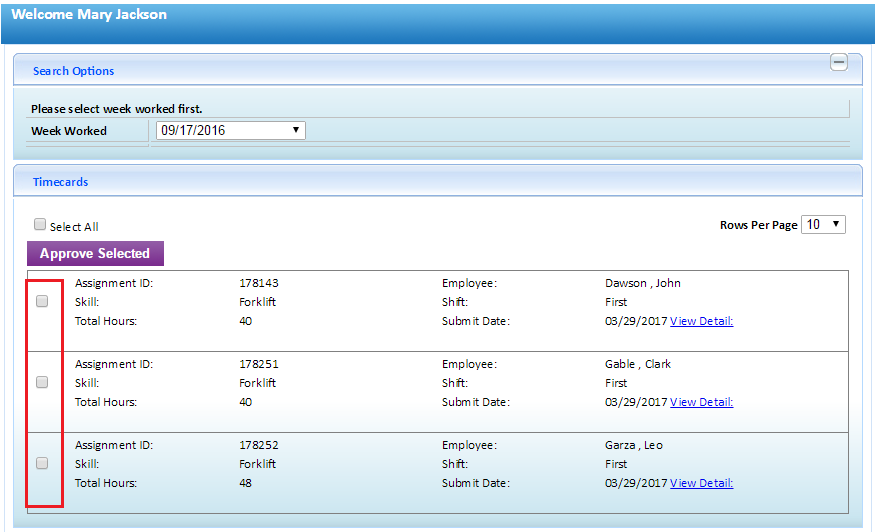Click the Rows Per Page label
This screenshot has height=532, width=879.
coord(758,225)
